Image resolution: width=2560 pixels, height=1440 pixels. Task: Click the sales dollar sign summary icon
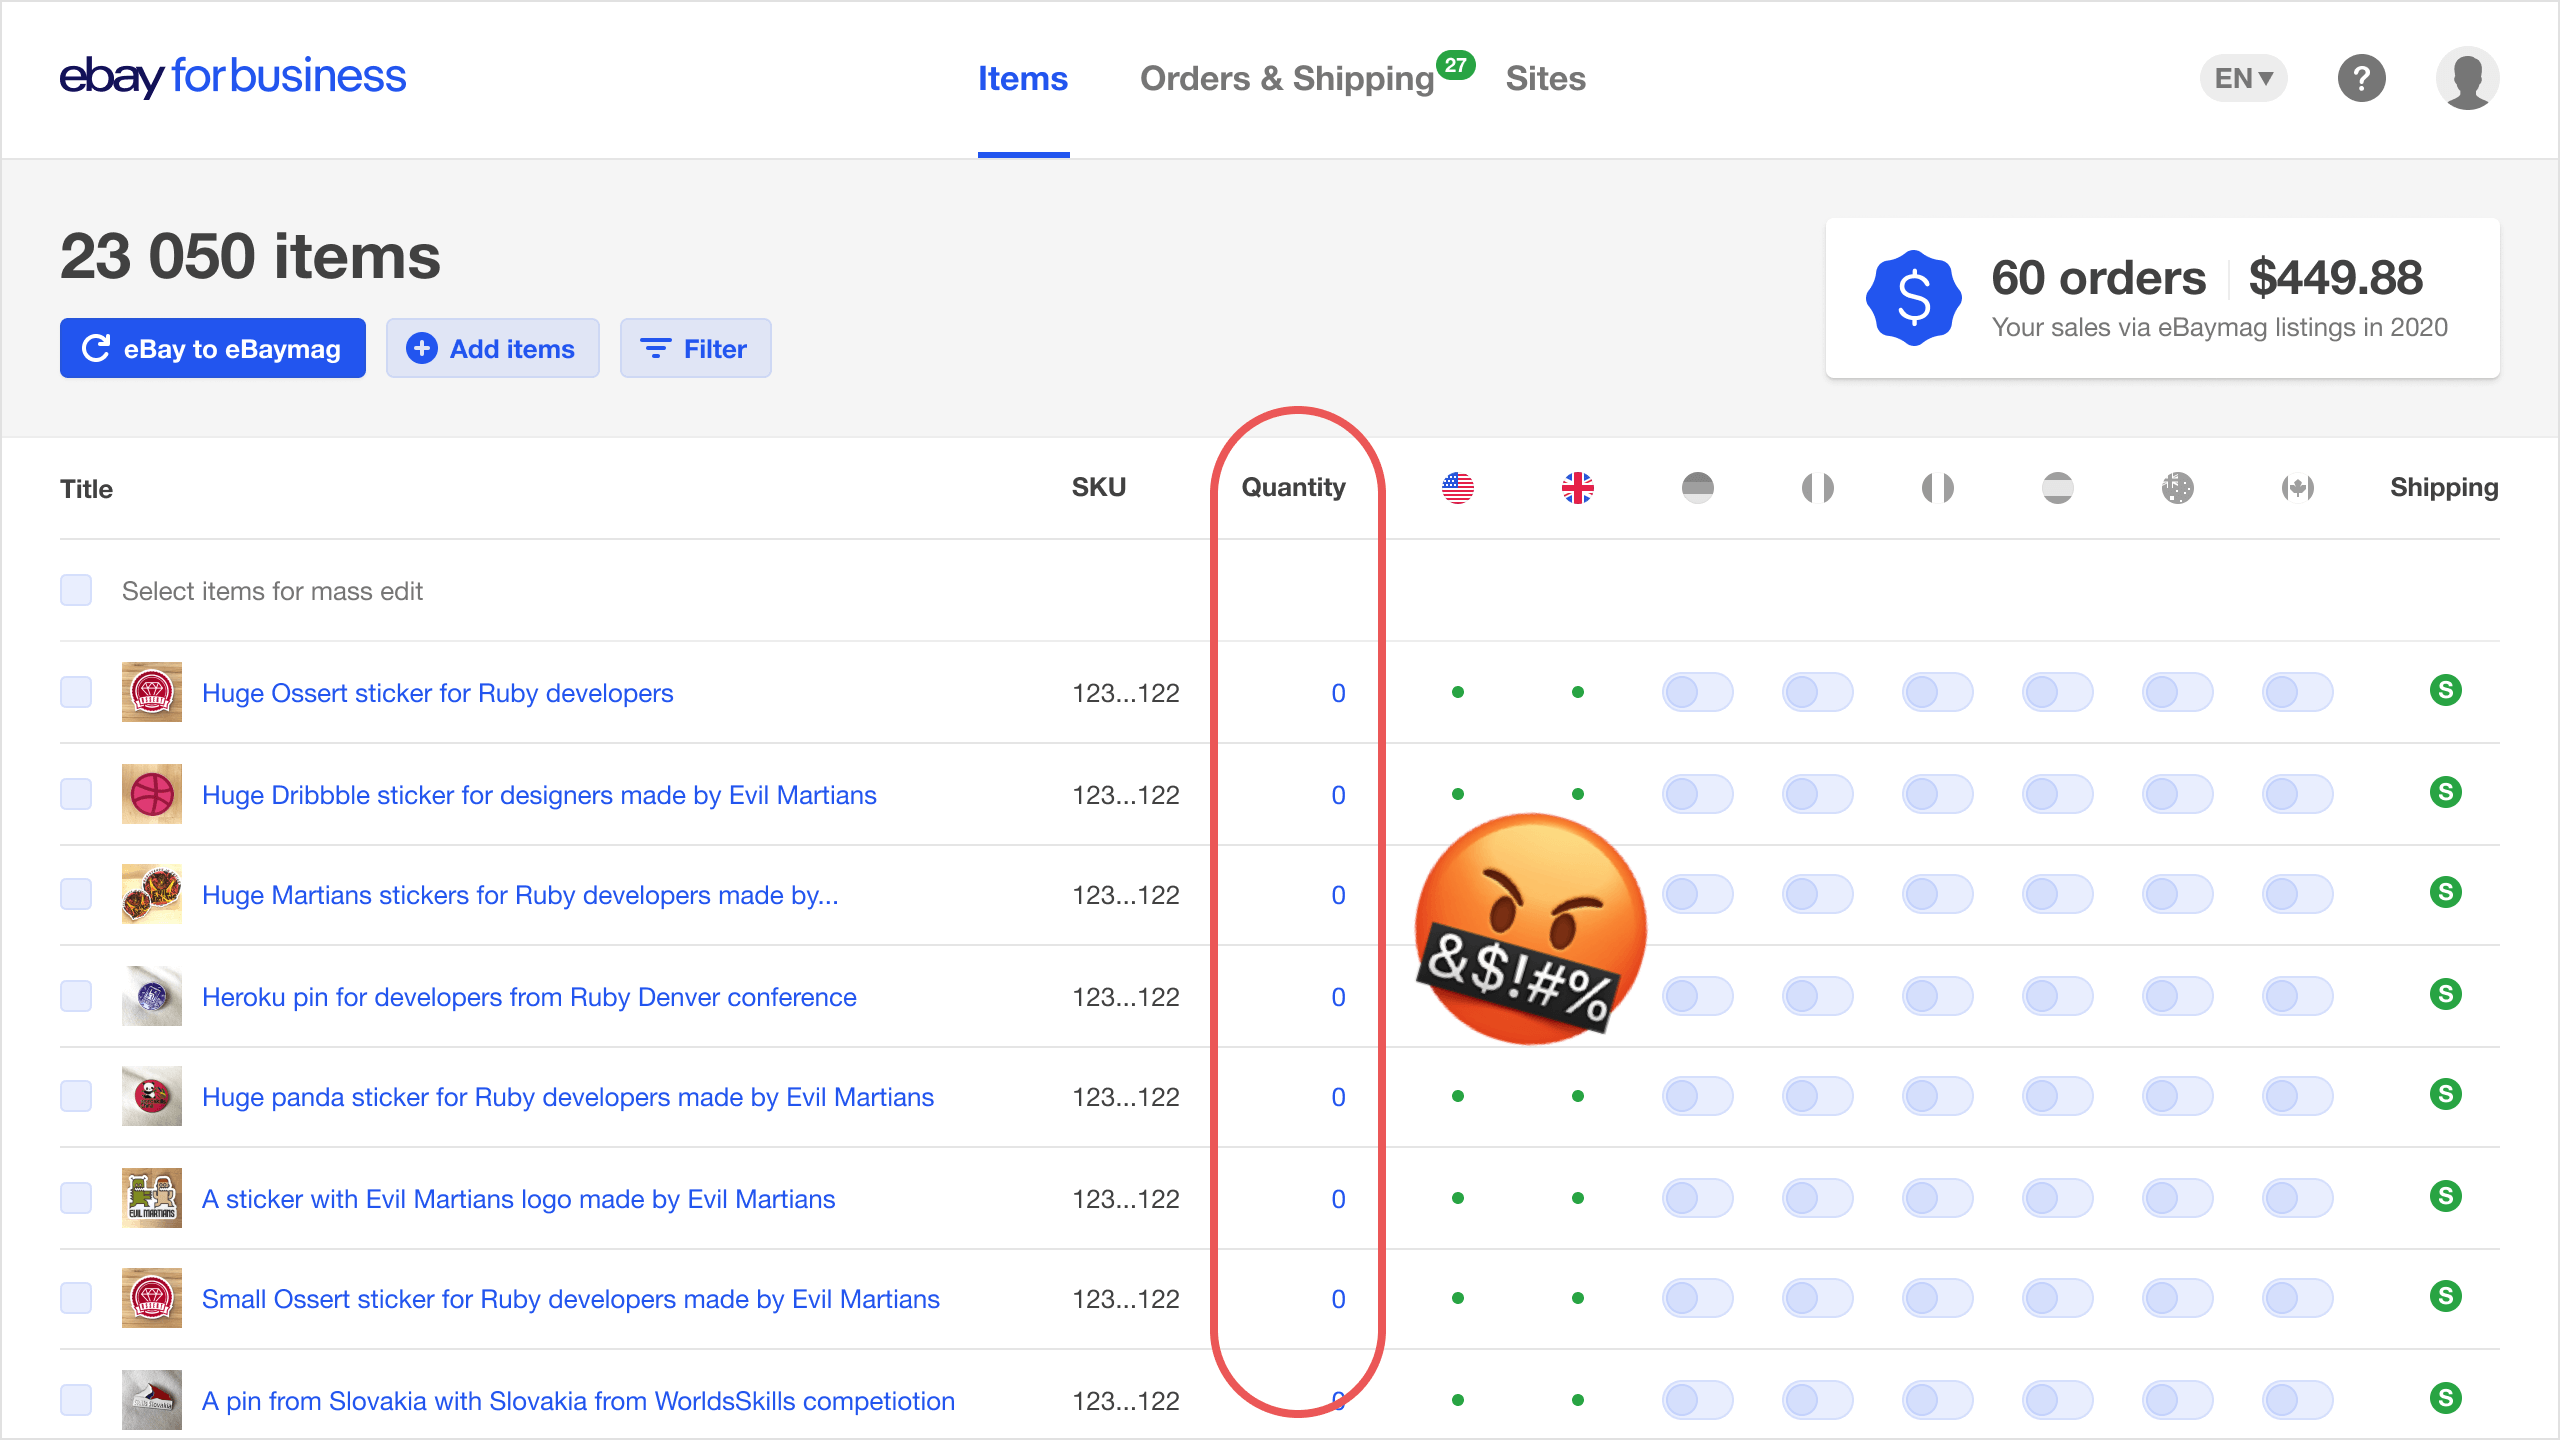click(x=1916, y=294)
